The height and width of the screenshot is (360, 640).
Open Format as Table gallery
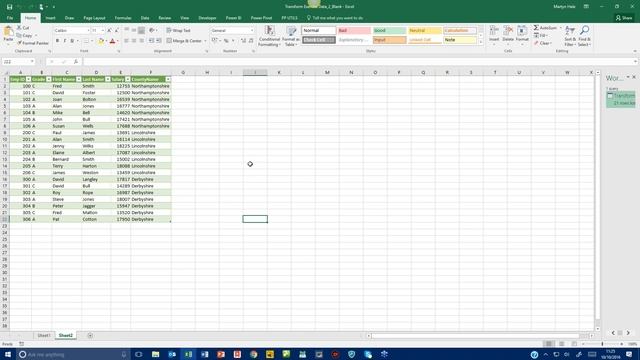click(291, 36)
